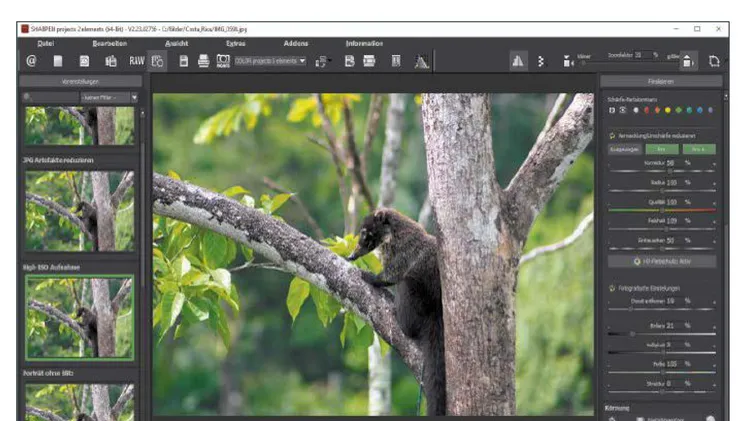The image size is (750, 421).
Task: Open the Information menu
Action: pos(364,43)
